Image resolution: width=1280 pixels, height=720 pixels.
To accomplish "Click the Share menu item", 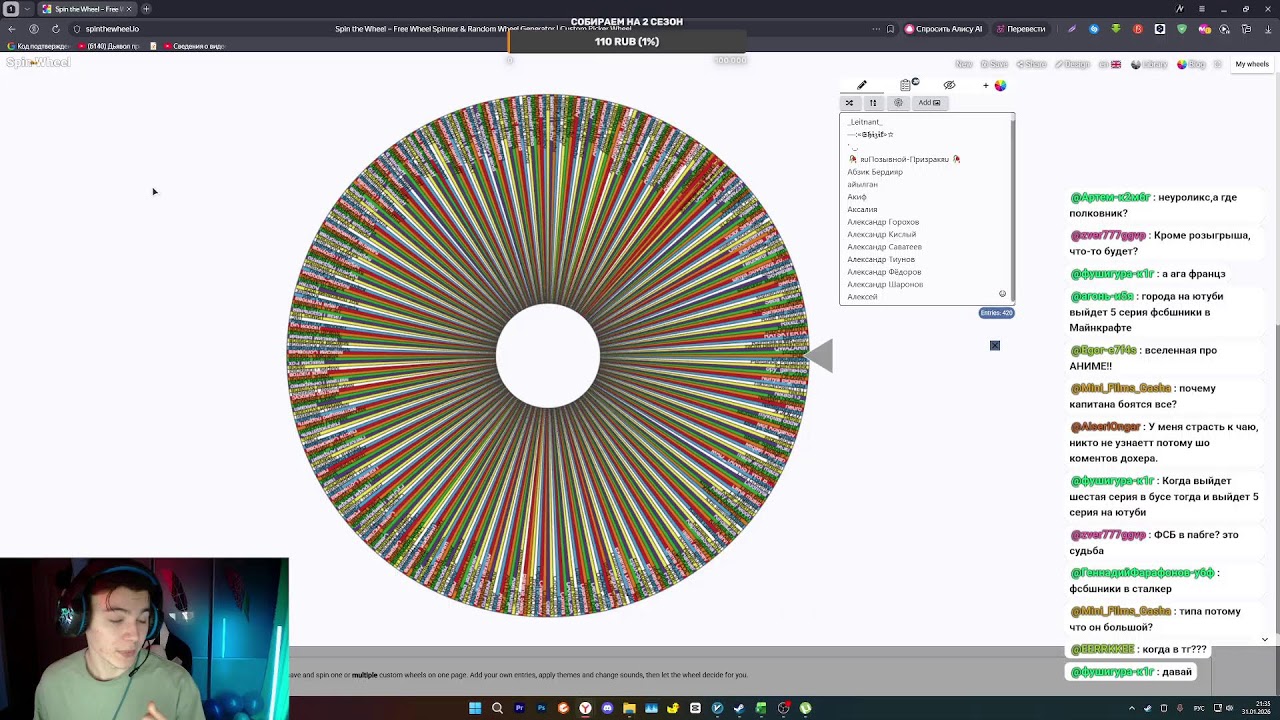I will click(x=1031, y=64).
